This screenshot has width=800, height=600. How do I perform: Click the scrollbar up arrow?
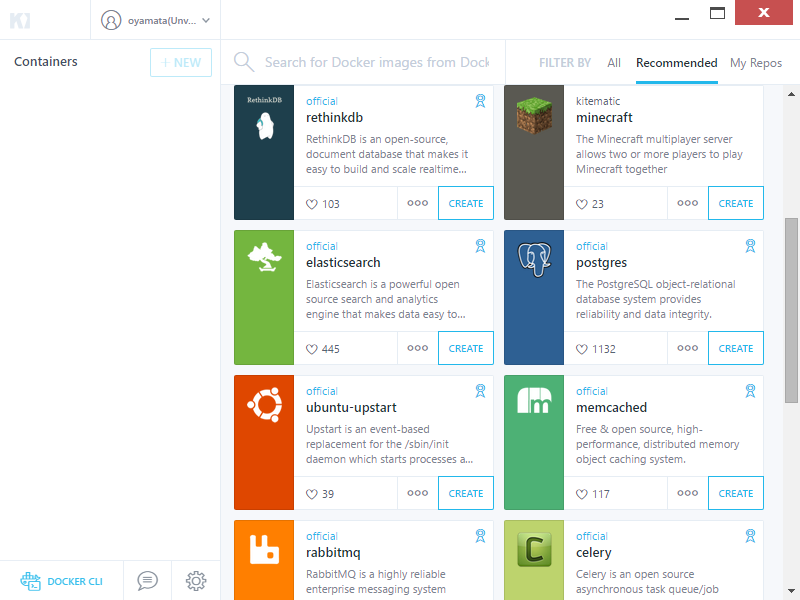click(x=791, y=94)
